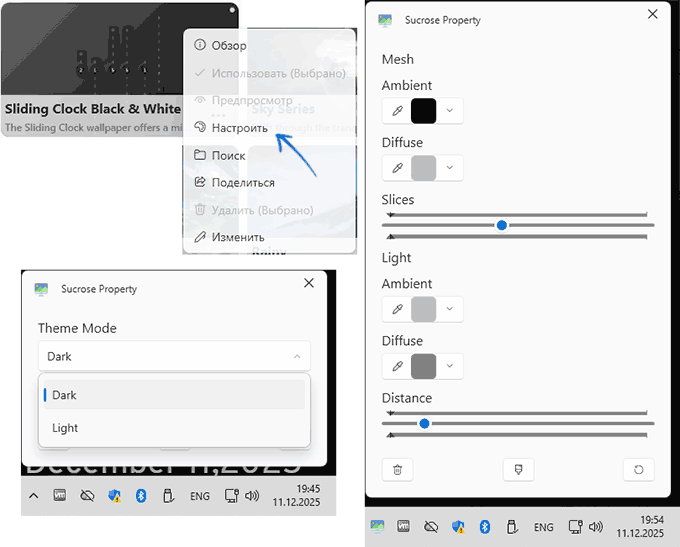Click the Slices slider handle
This screenshot has height=547, width=680.
tap(502, 225)
